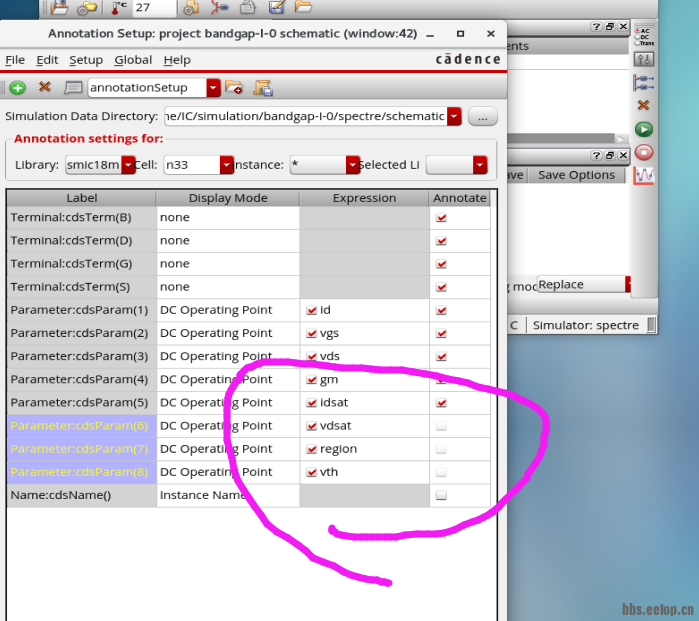
Task: Close the upper ADE pane with its X
Action: tap(623, 27)
